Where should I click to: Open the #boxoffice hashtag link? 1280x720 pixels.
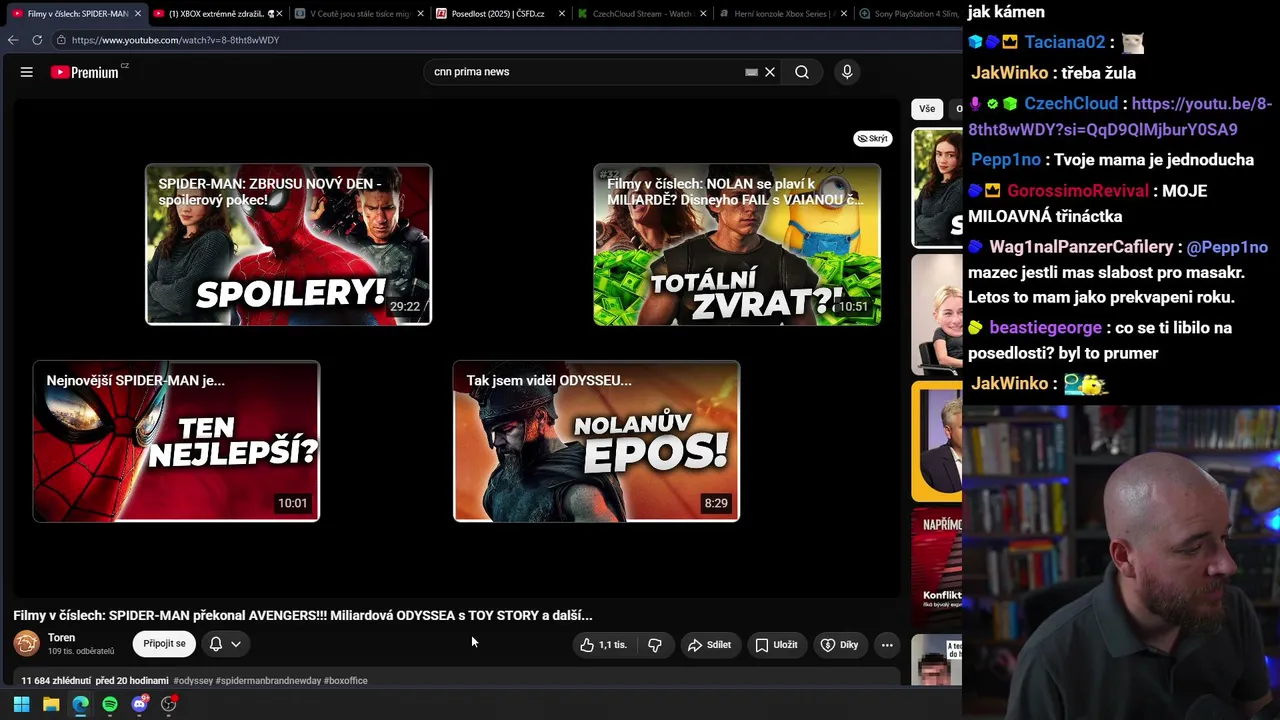346,681
